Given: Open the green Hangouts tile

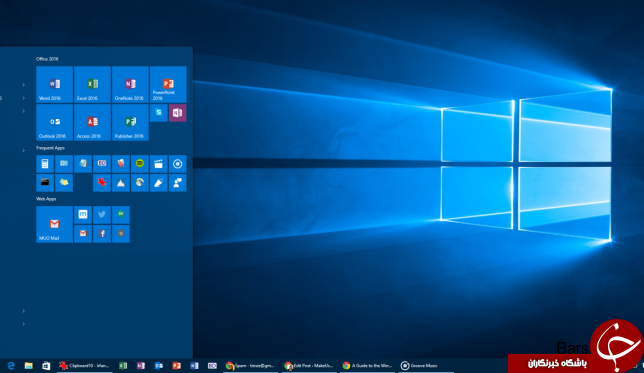Looking at the screenshot, I should click(121, 215).
